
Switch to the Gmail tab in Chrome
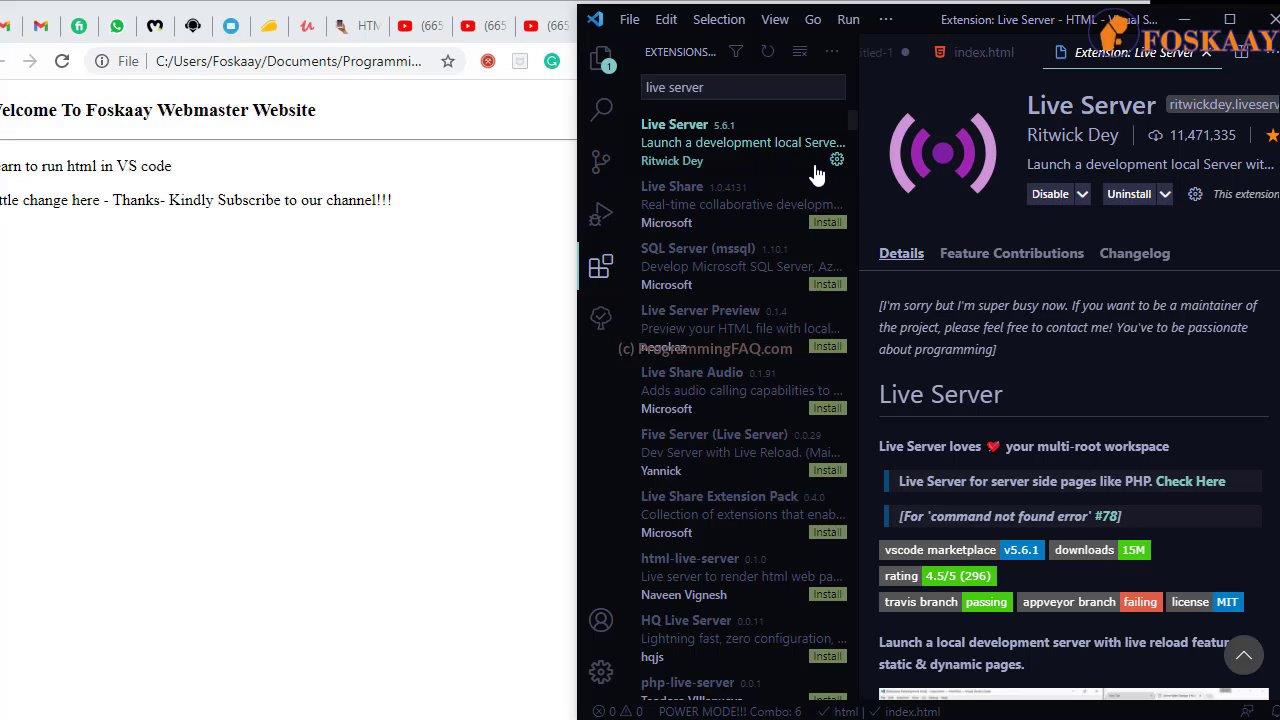41,26
